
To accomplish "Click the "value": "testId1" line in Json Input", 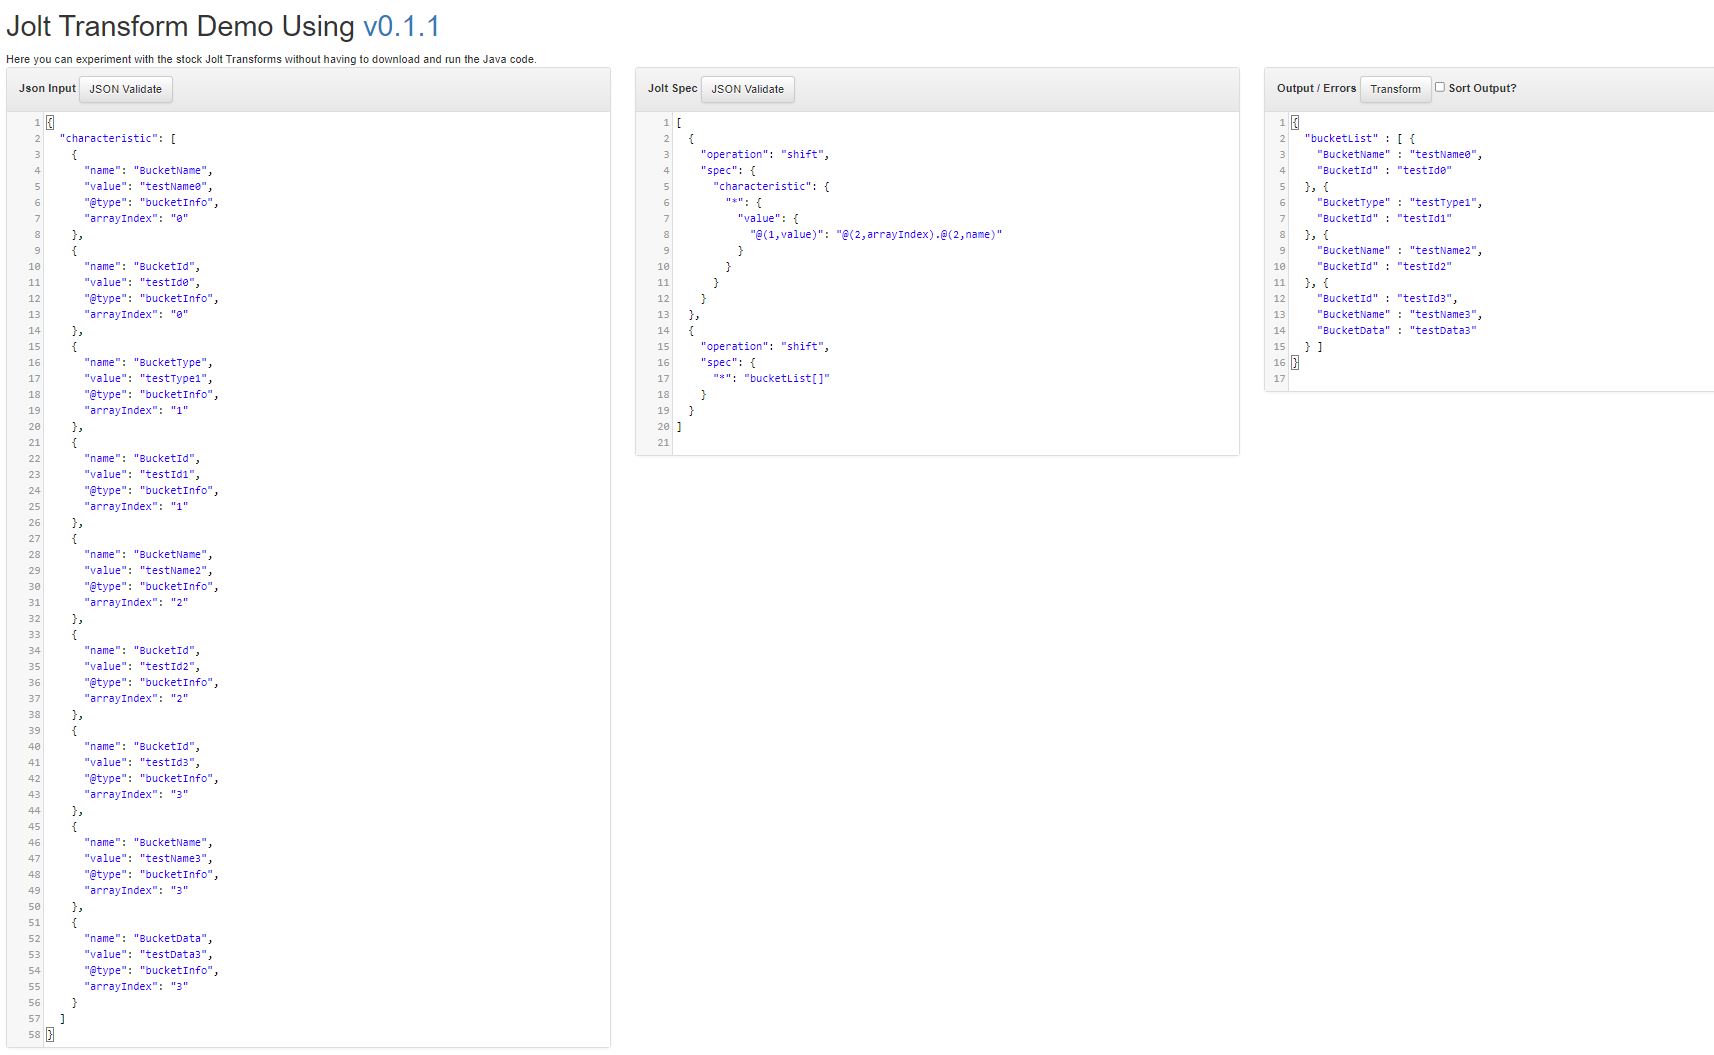I will click(143, 474).
